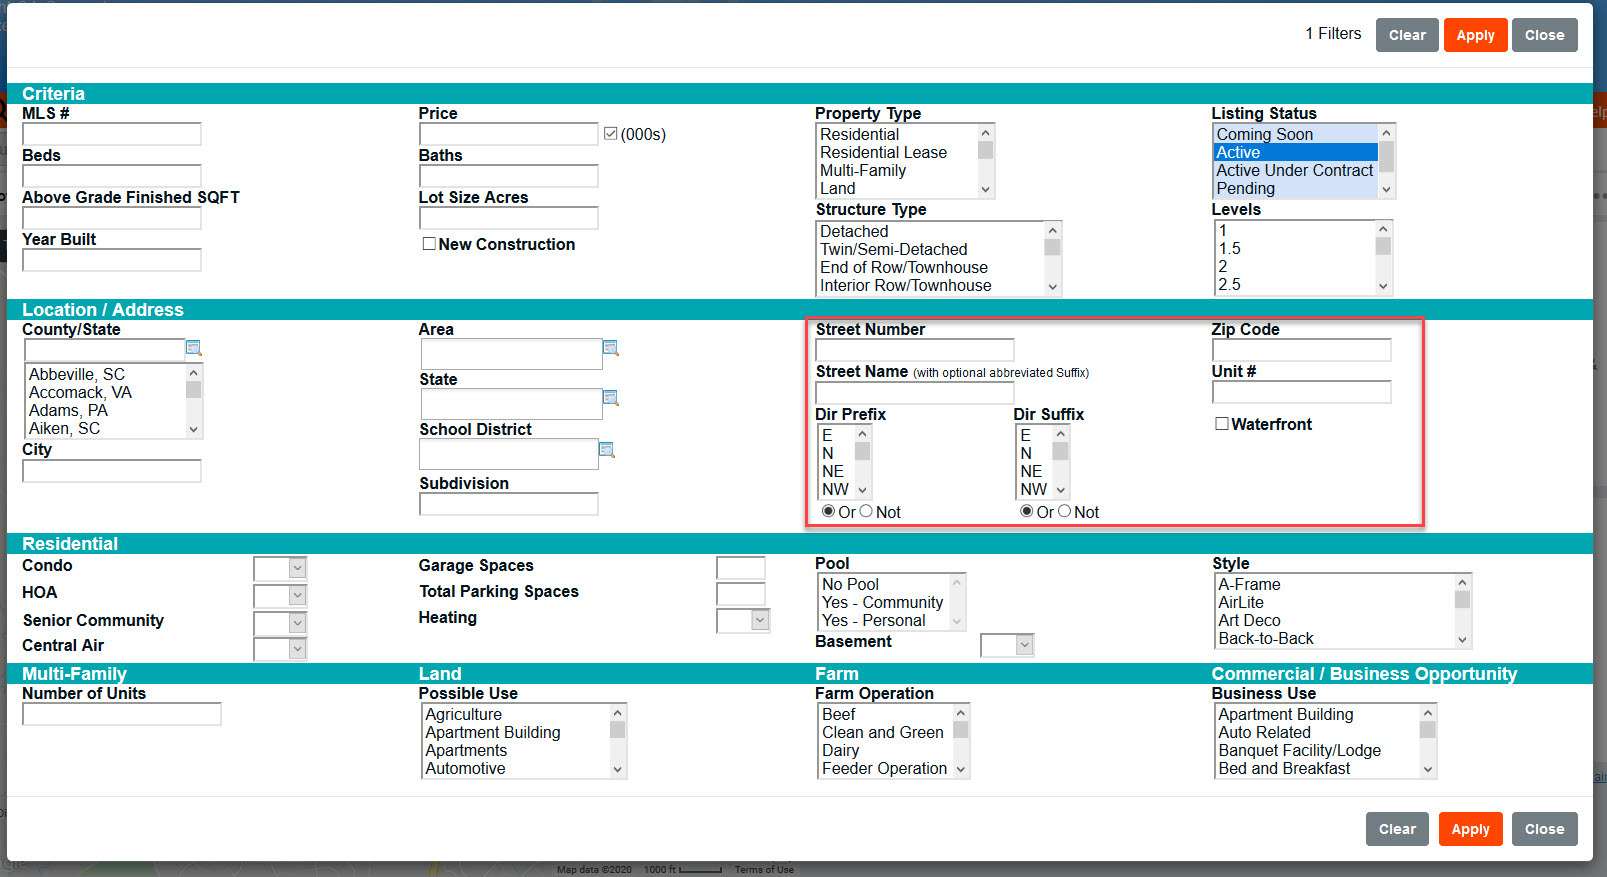This screenshot has height=877, width=1607.
Task: Open the Condo dropdown
Action: coord(280,568)
